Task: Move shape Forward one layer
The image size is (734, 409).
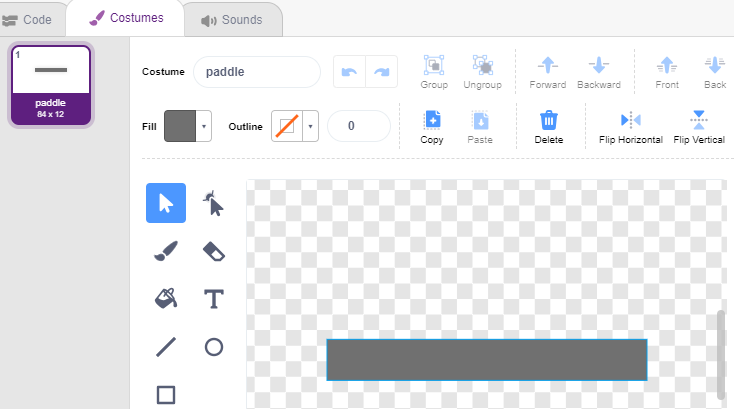Action: [548, 72]
